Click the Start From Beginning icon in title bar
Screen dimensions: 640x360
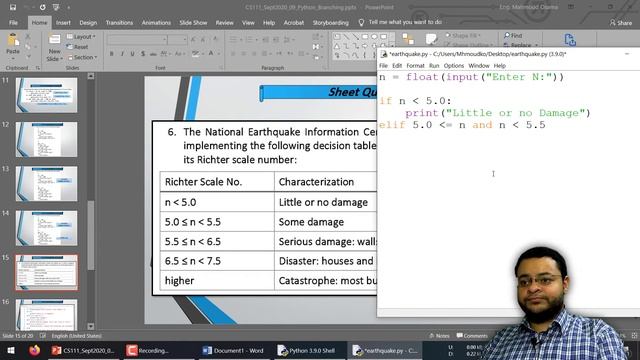click(x=56, y=7)
